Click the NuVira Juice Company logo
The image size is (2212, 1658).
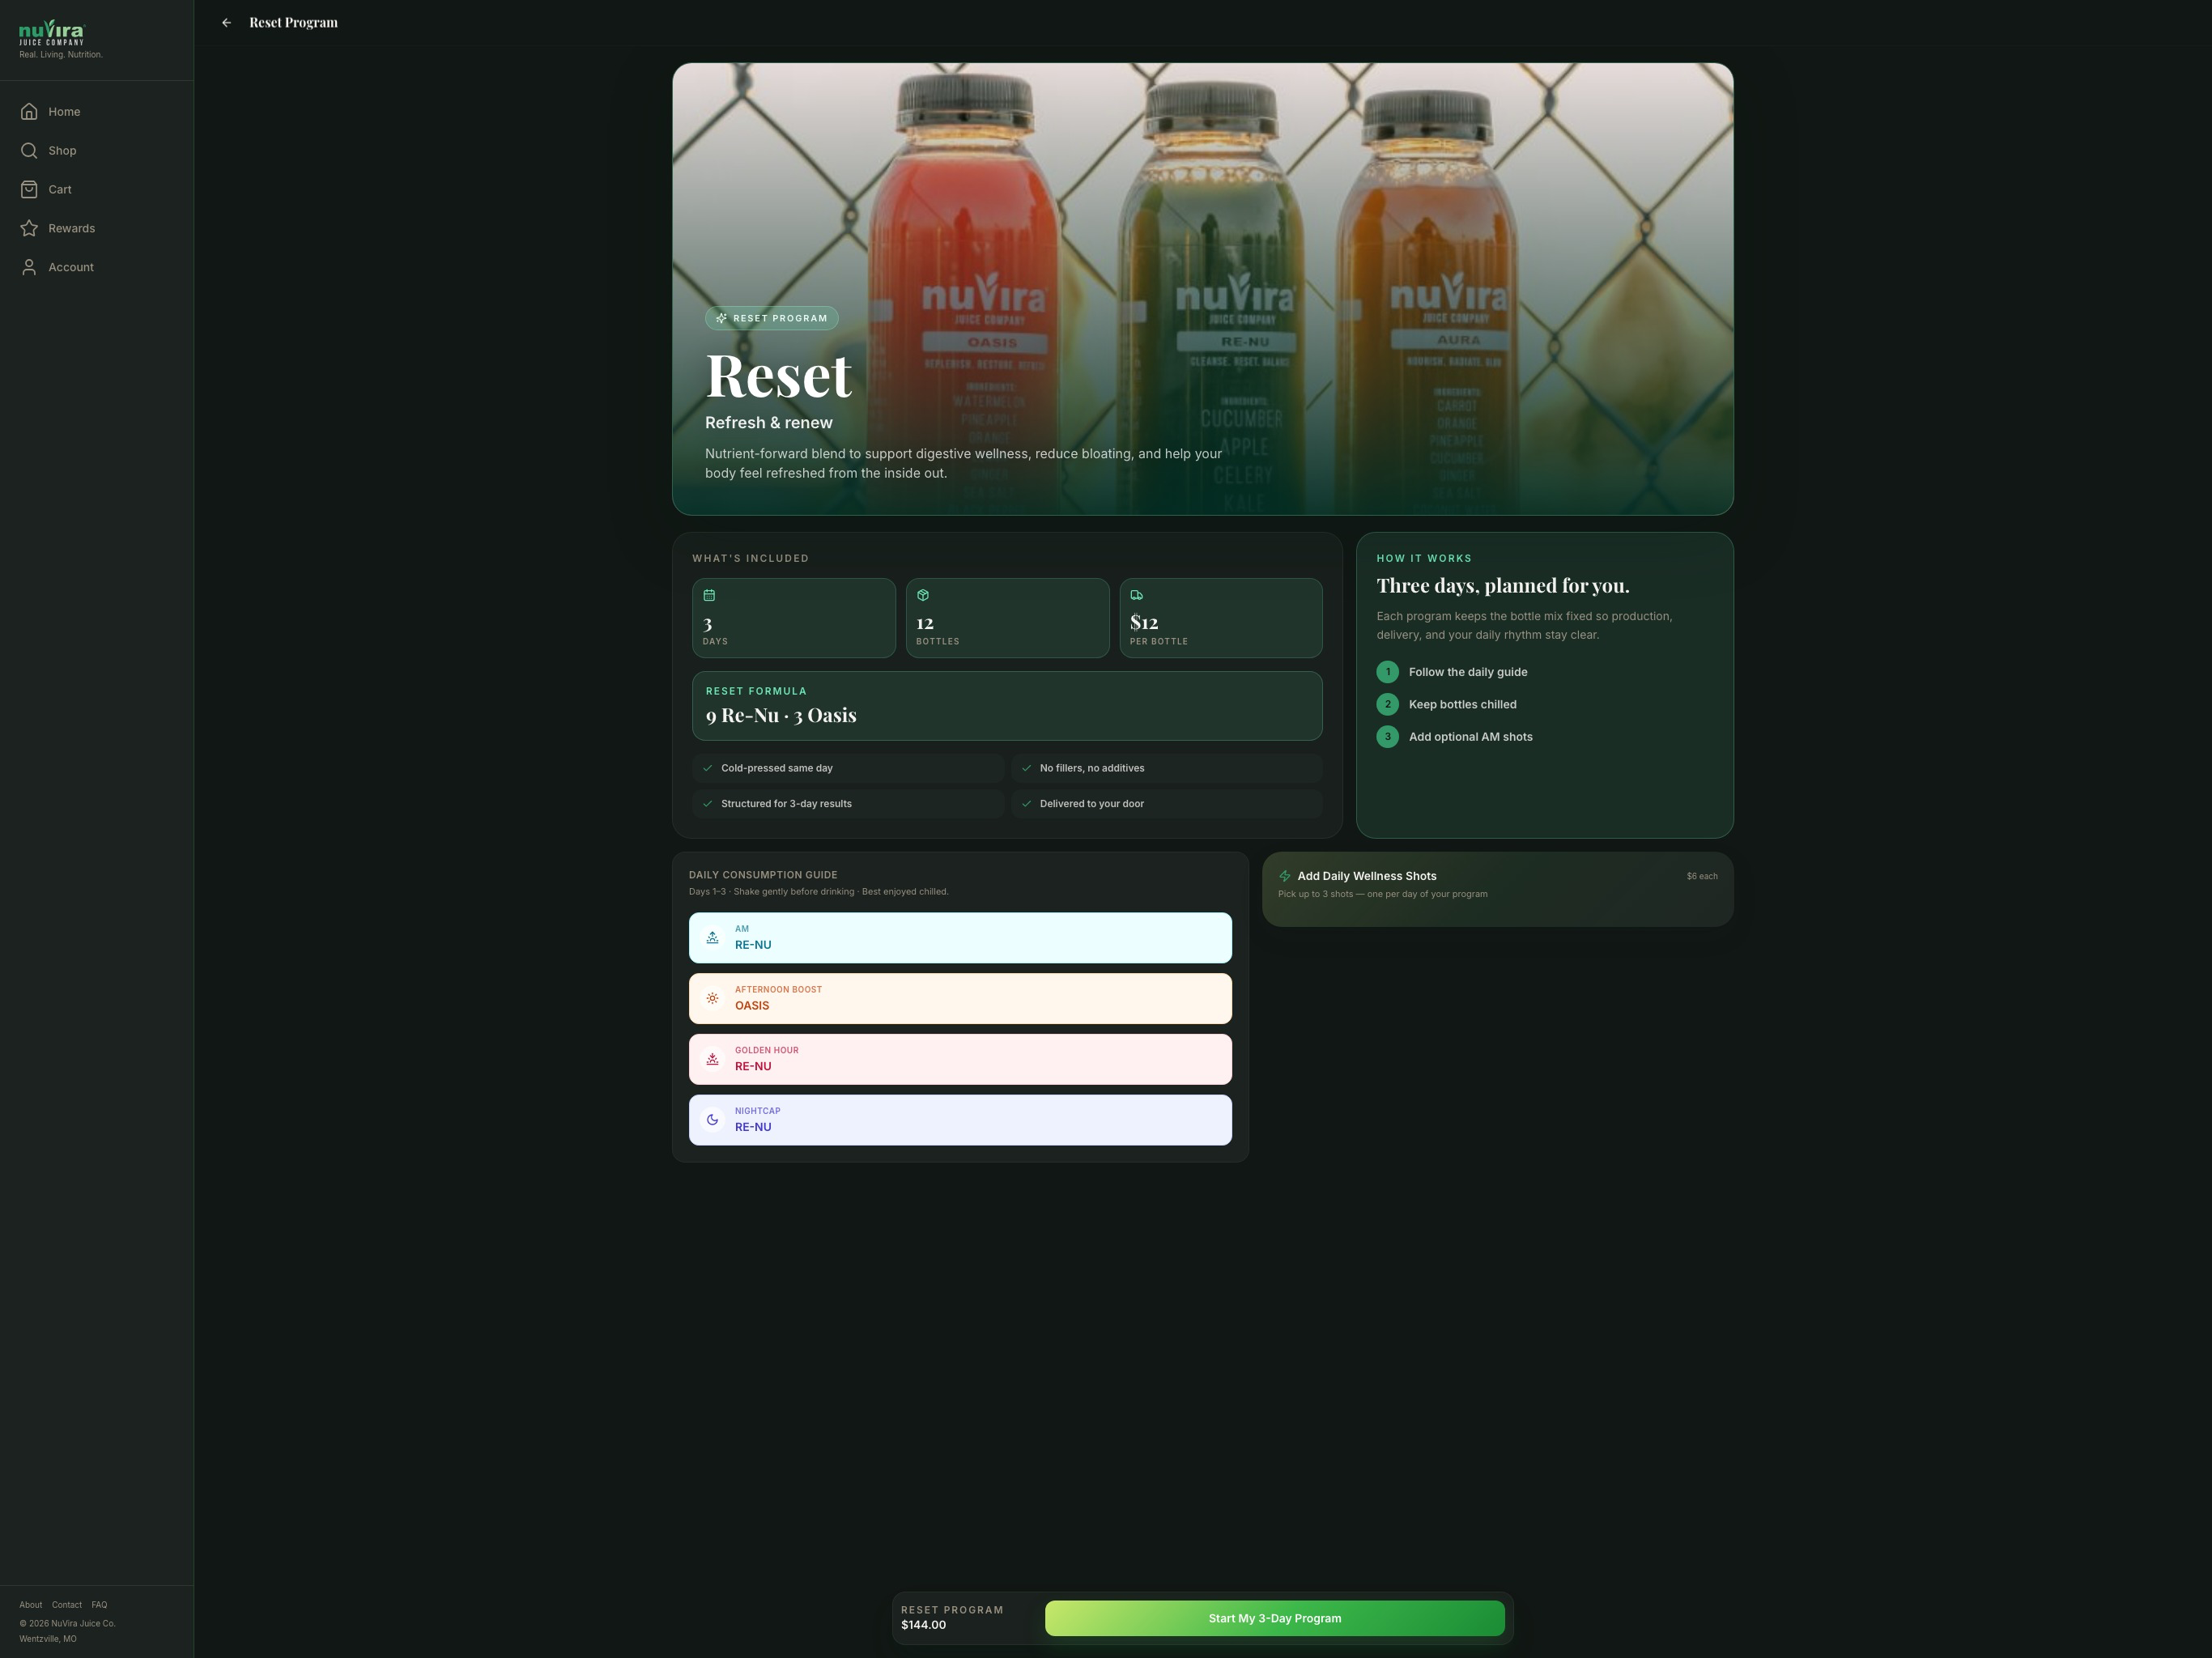[x=52, y=33]
